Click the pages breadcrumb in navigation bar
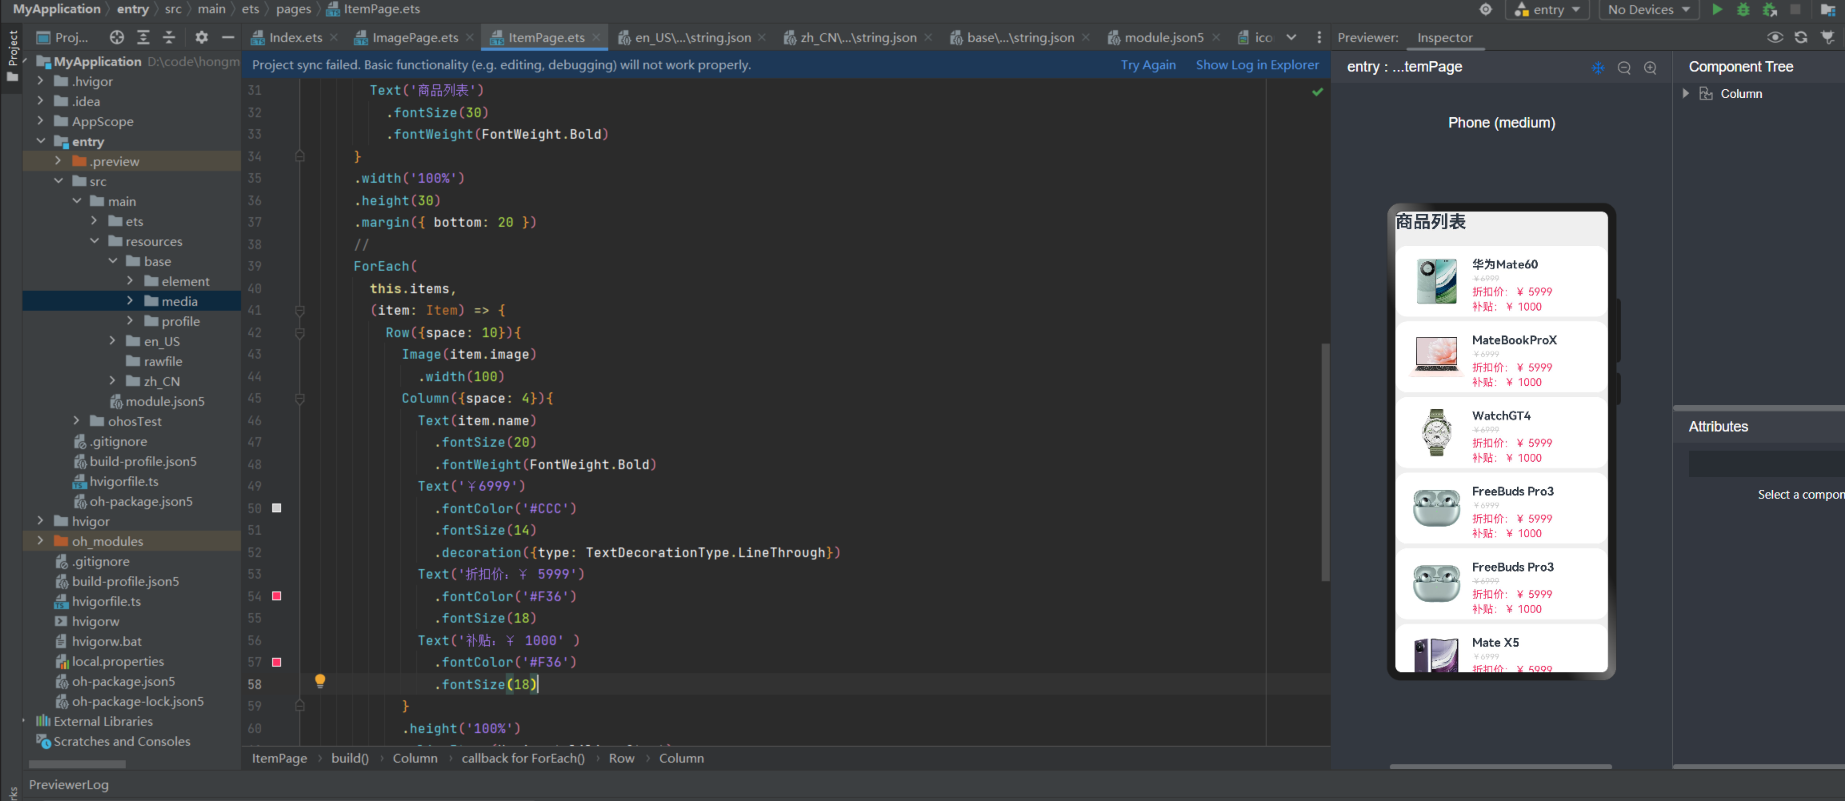Screen dimensions: 1845x801 click(x=293, y=9)
